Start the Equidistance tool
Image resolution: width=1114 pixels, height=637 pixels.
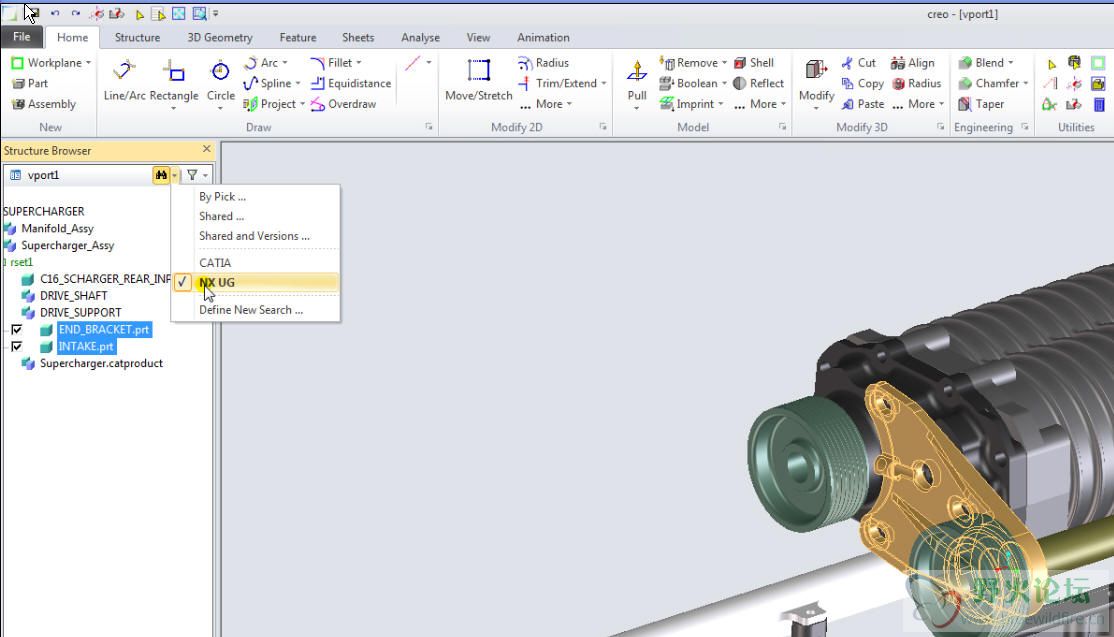pyautogui.click(x=351, y=83)
